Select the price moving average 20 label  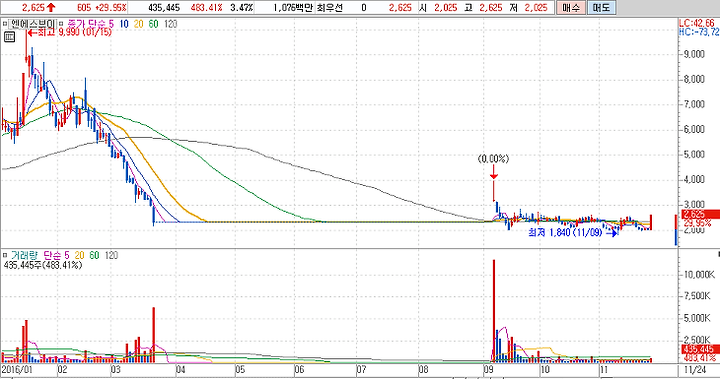[139, 24]
